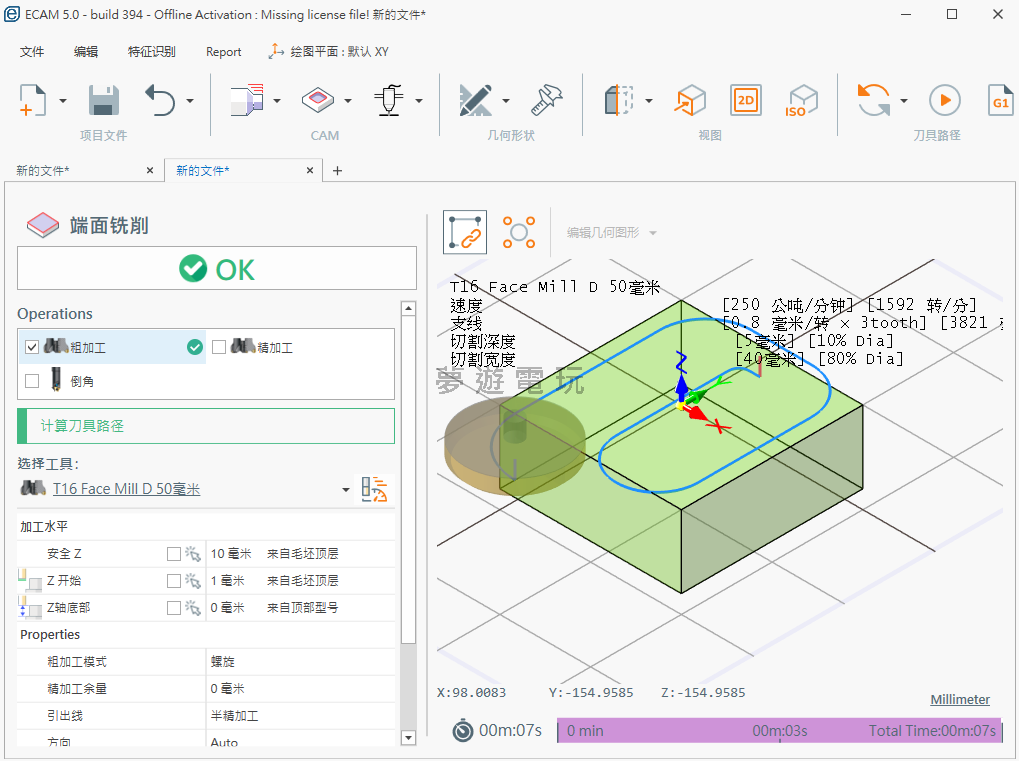This screenshot has width=1019, height=761.
Task: Select the chain geometry selection icon
Action: tap(465, 232)
